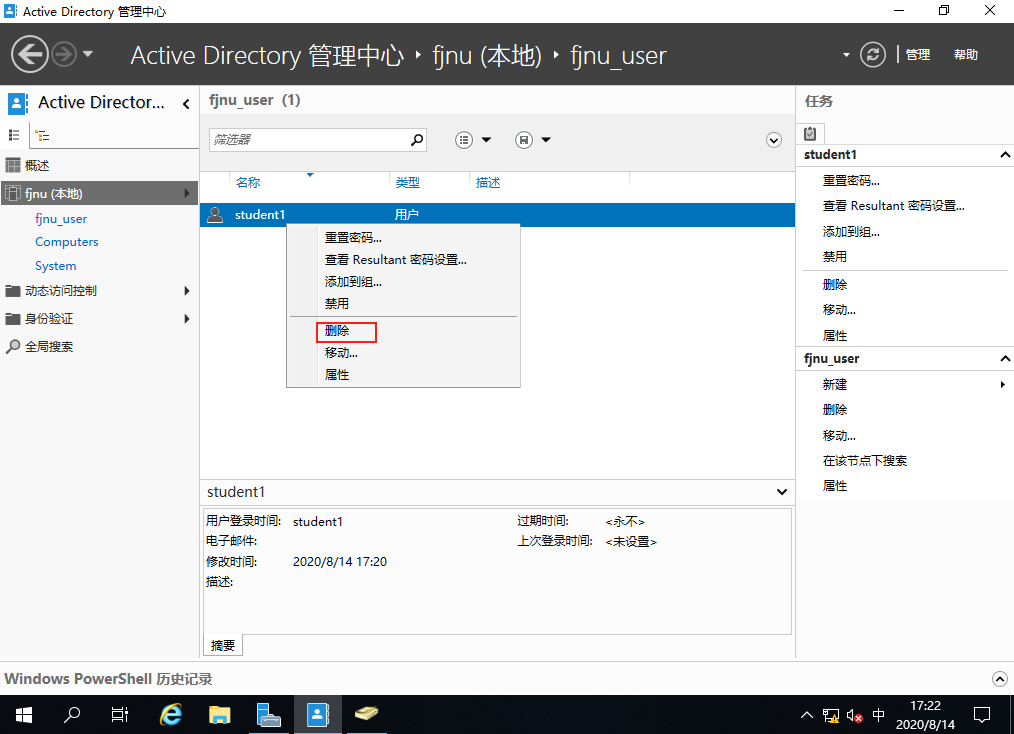Open dropdown arrow next to view options
1014x734 pixels.
pos(487,140)
